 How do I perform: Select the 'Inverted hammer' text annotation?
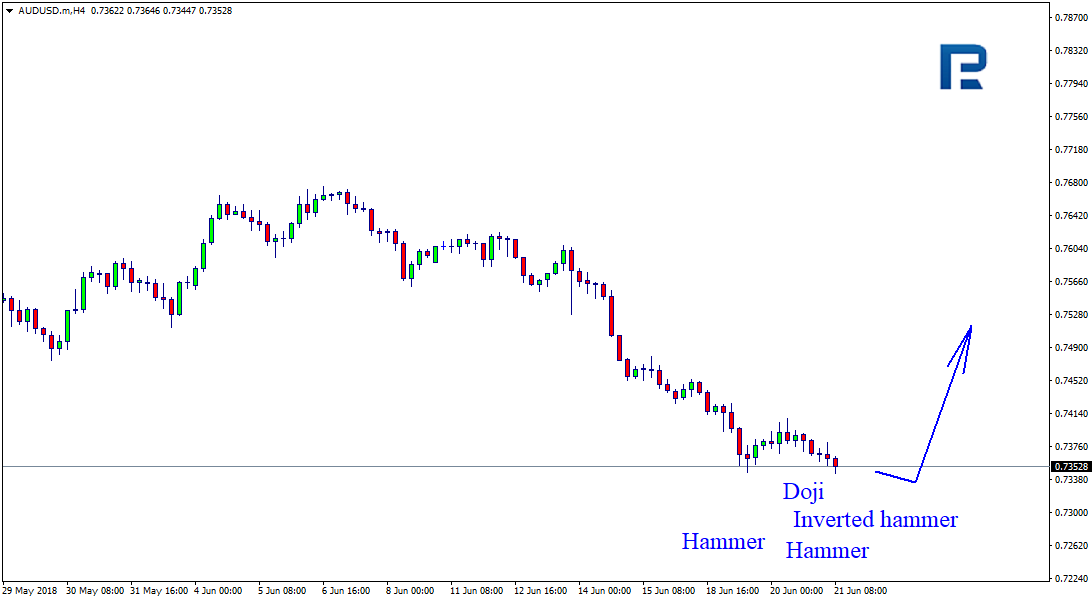[x=875, y=520]
